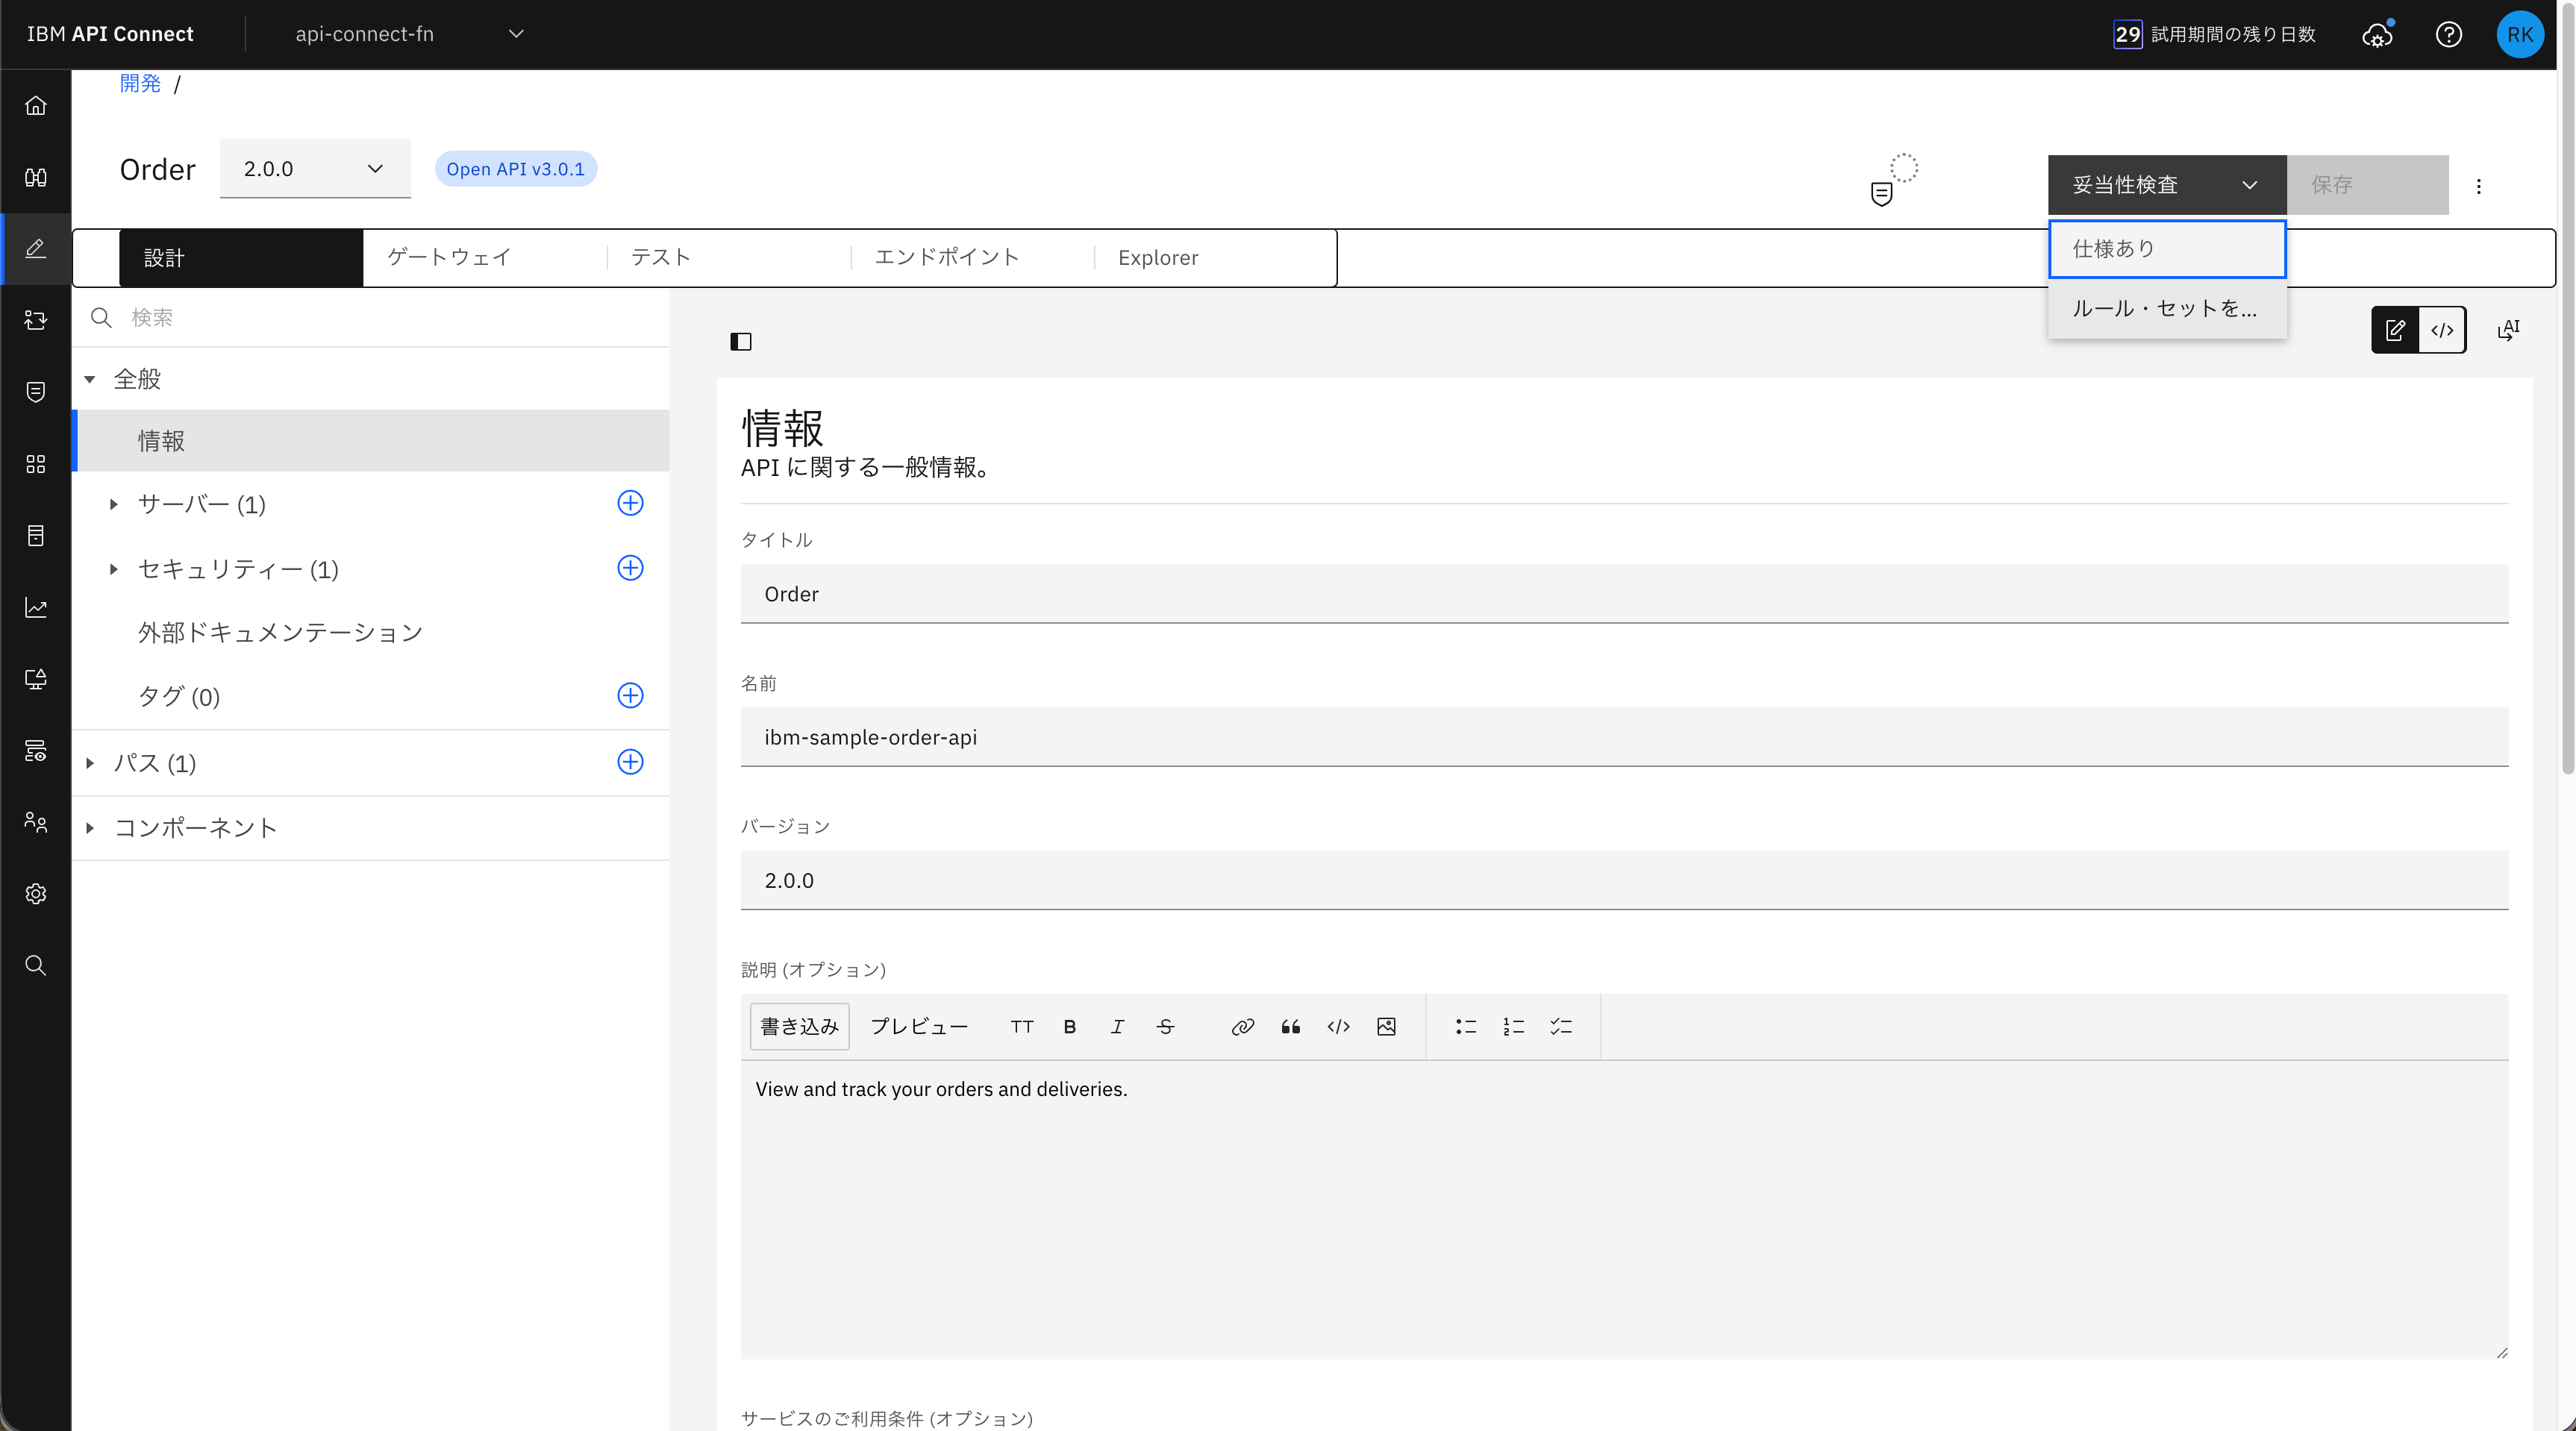Switch to source code view toggle
2576x1431 pixels.
point(2442,330)
